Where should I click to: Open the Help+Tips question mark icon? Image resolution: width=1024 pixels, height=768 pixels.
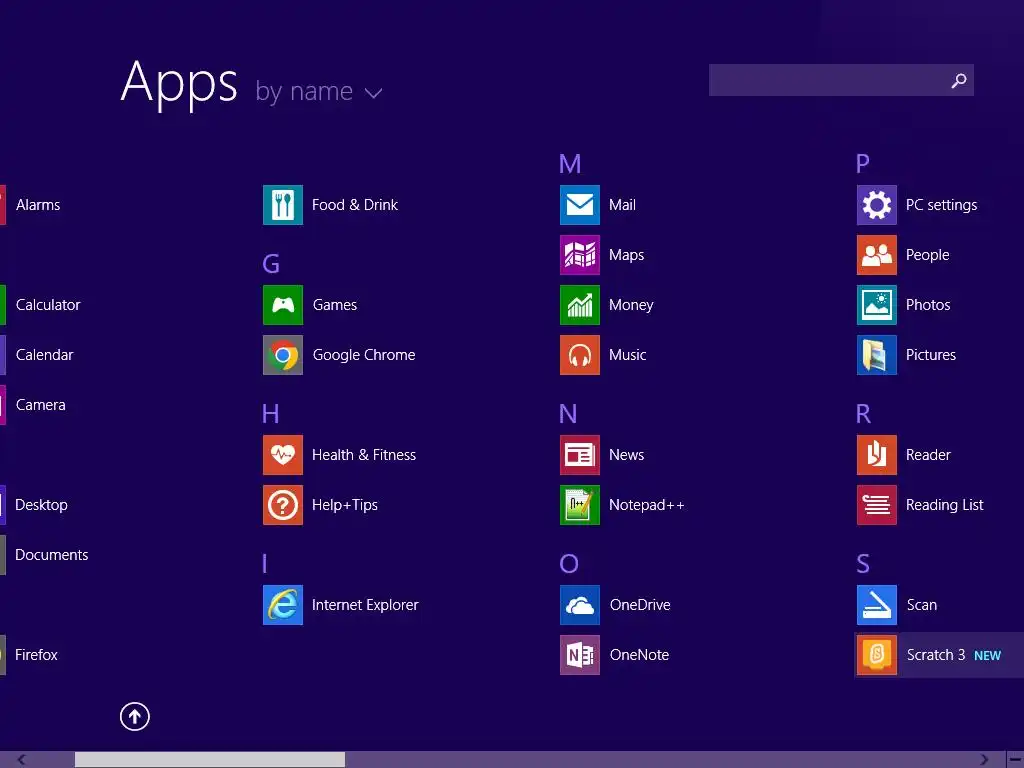pyautogui.click(x=283, y=505)
